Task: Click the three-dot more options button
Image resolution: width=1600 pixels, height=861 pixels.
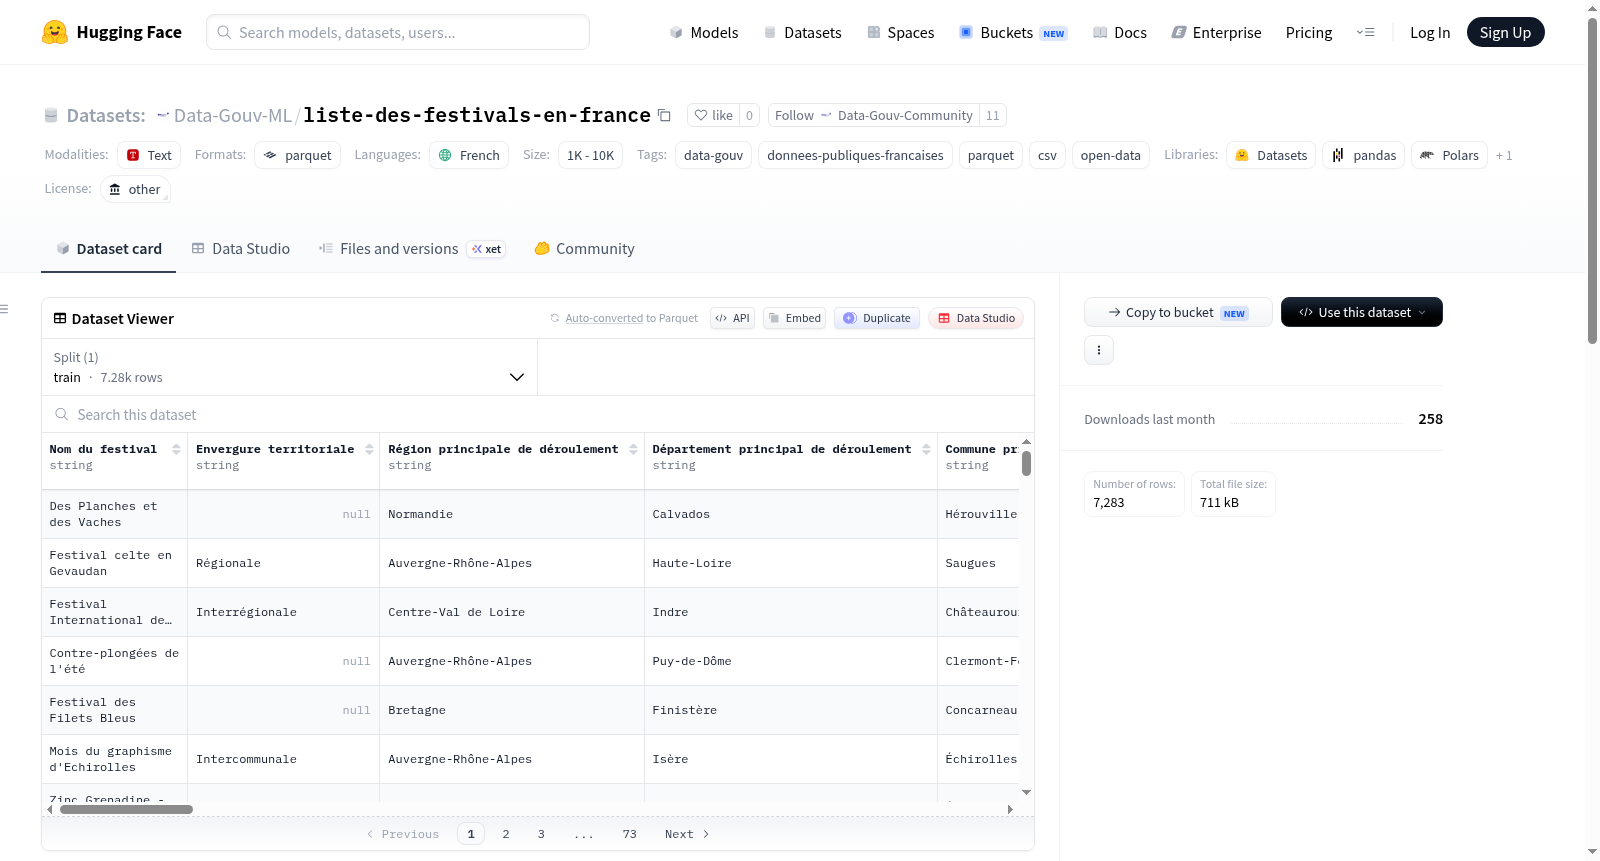Action: click(x=1099, y=350)
